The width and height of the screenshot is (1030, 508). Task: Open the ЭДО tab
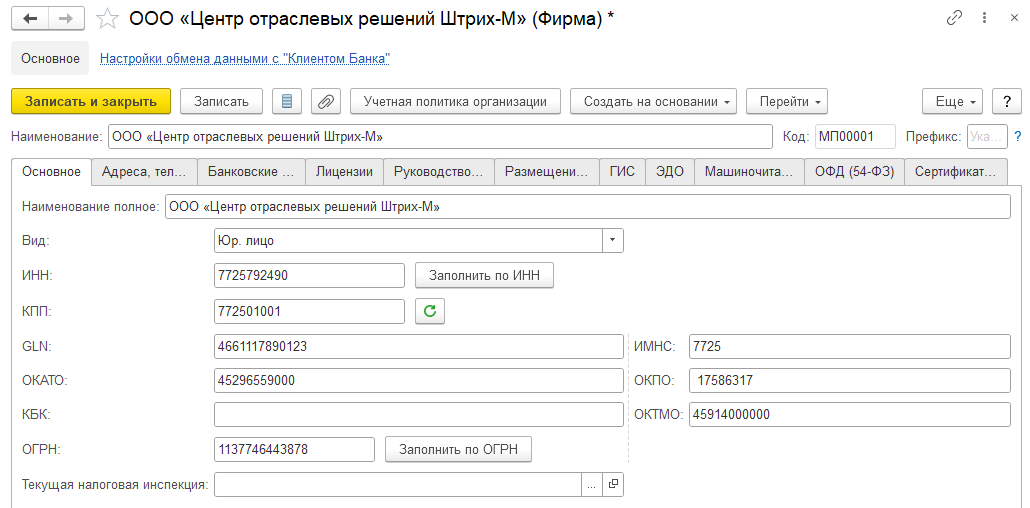[669, 171]
